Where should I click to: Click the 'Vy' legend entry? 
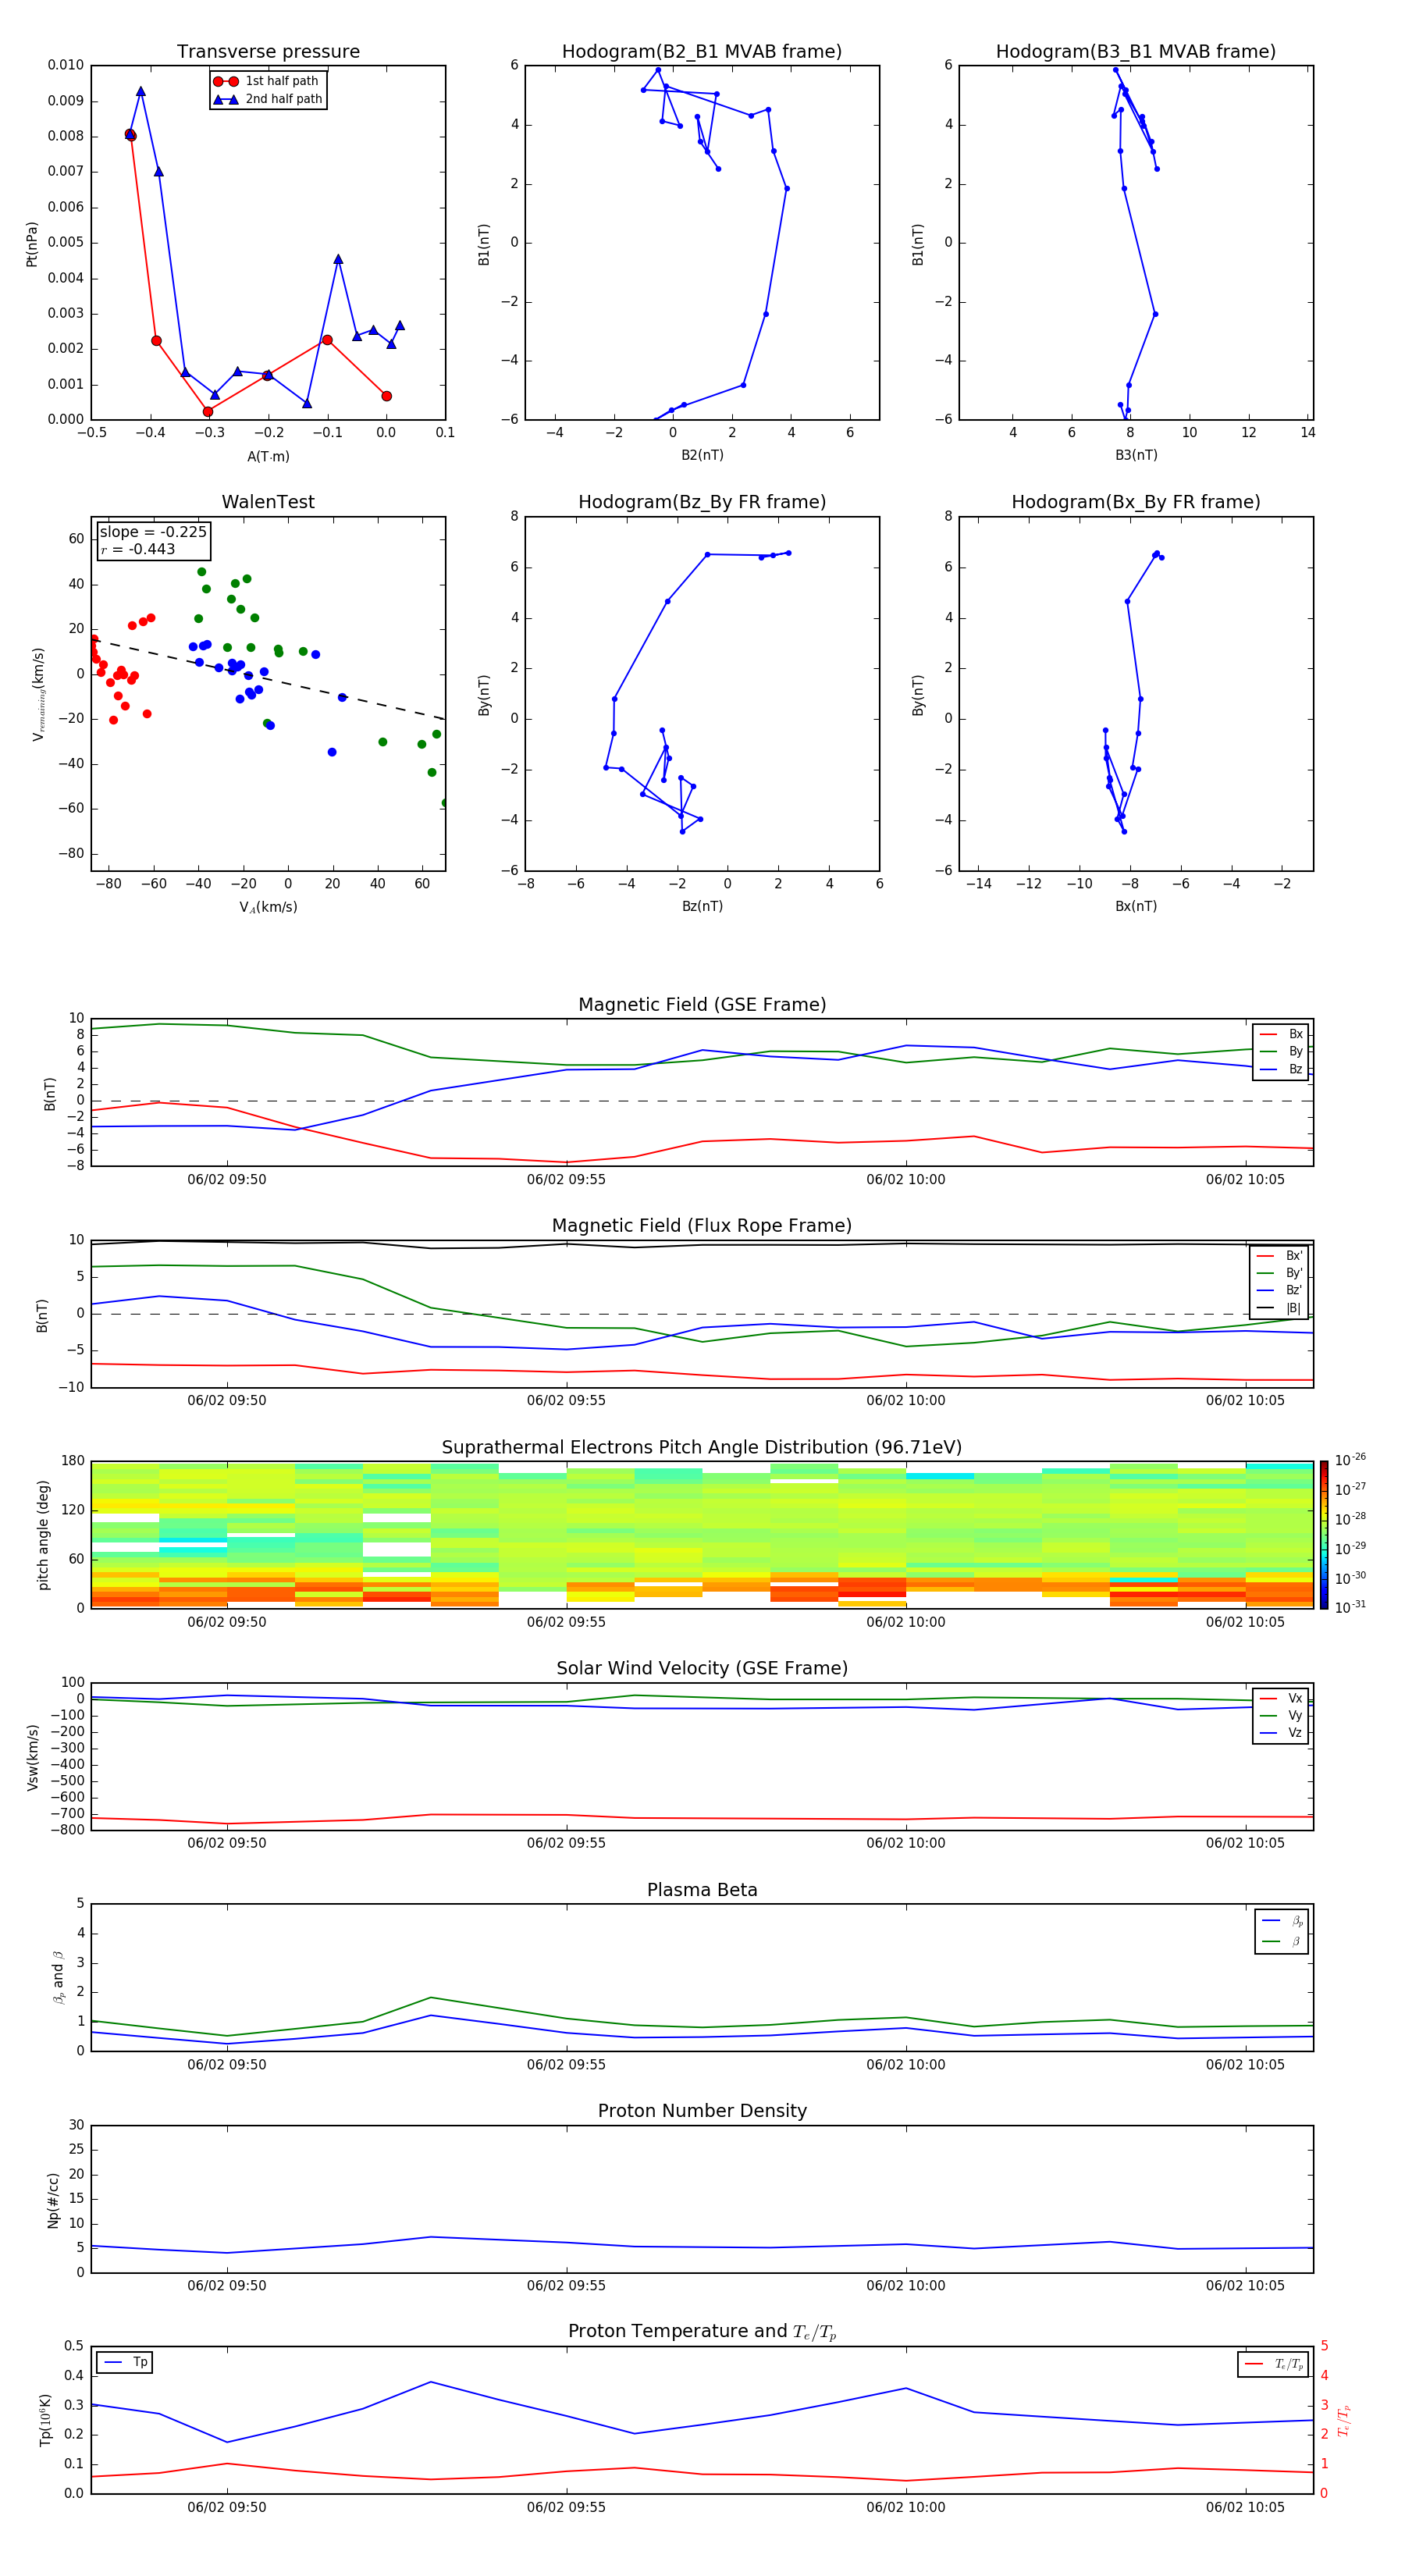point(1282,1715)
